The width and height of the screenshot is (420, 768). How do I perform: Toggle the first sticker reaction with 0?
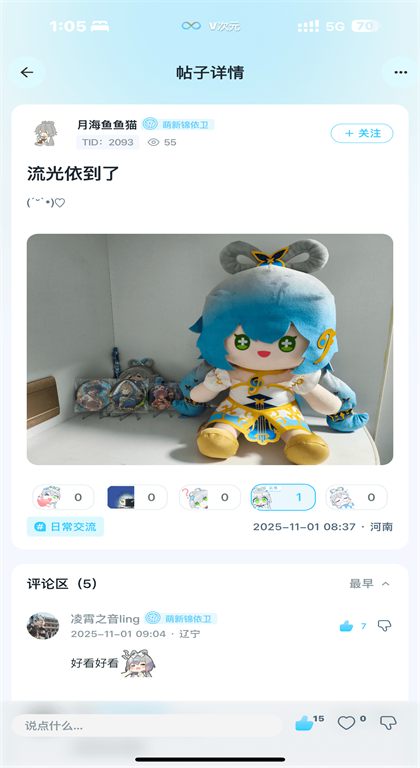point(63,498)
